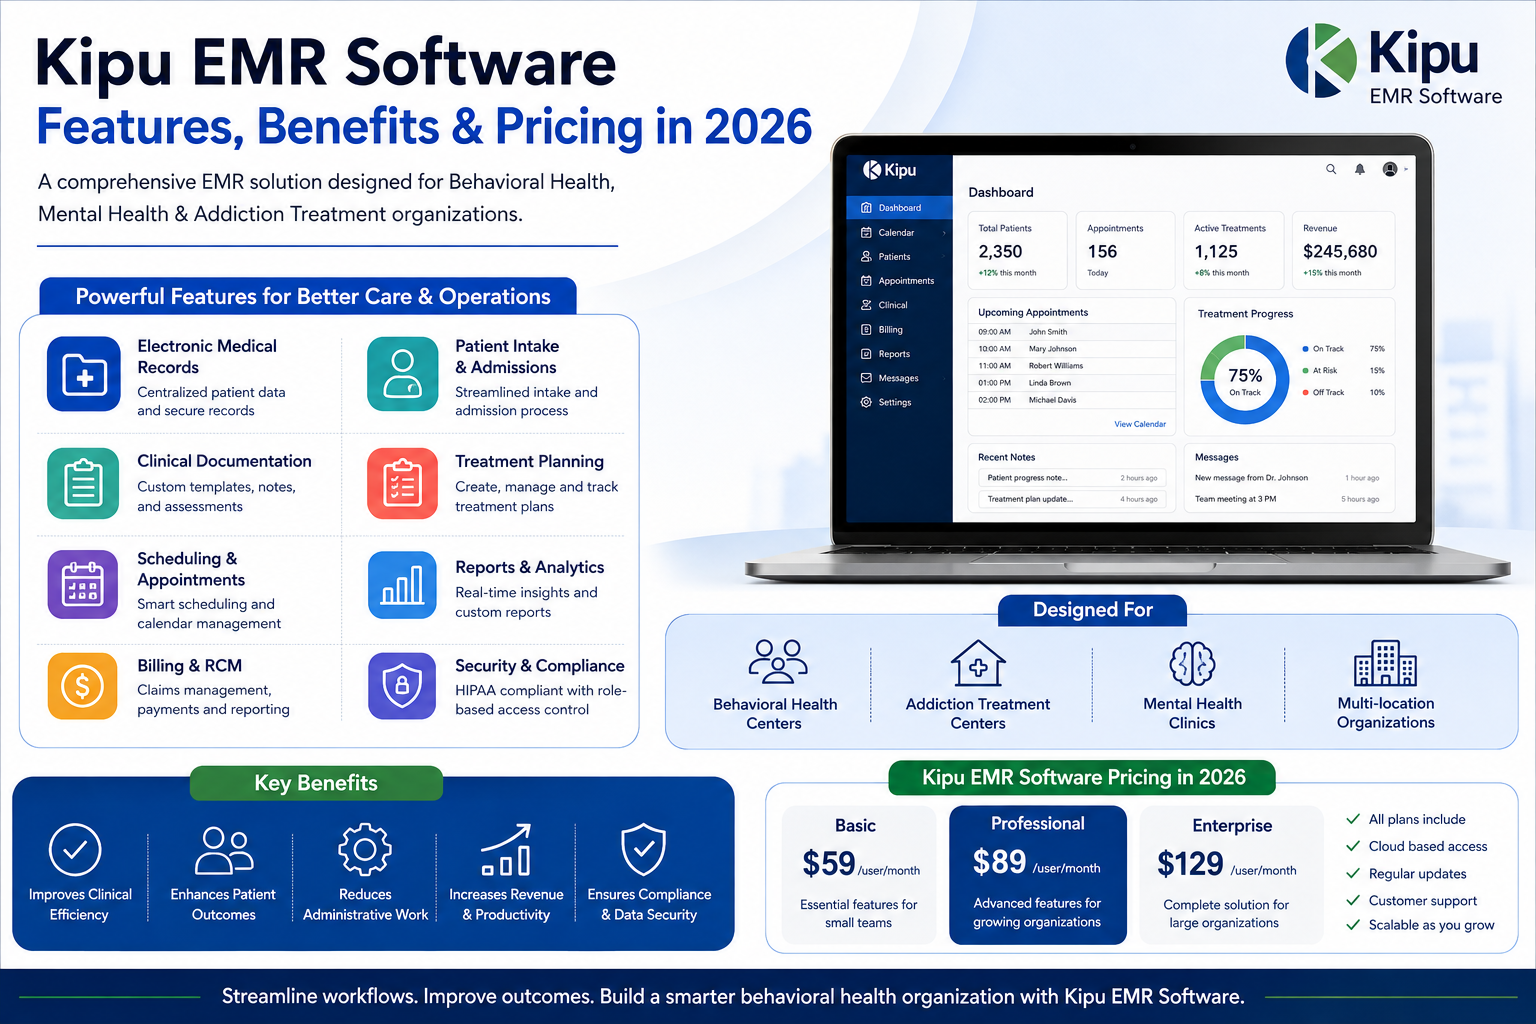Open Patients in the laptop sidebar

pyautogui.click(x=899, y=257)
